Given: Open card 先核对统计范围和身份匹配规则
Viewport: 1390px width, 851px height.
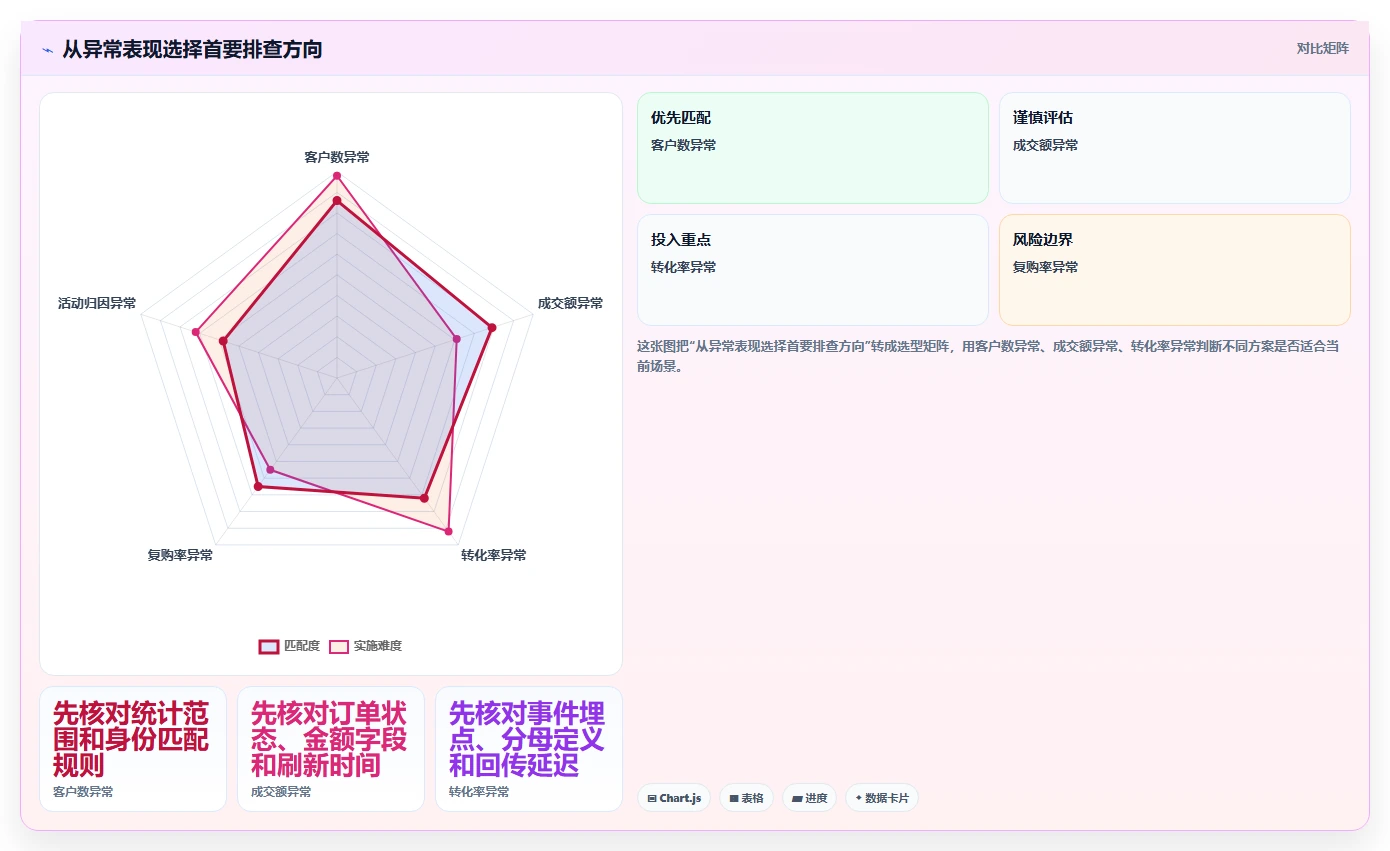Looking at the screenshot, I should [133, 749].
